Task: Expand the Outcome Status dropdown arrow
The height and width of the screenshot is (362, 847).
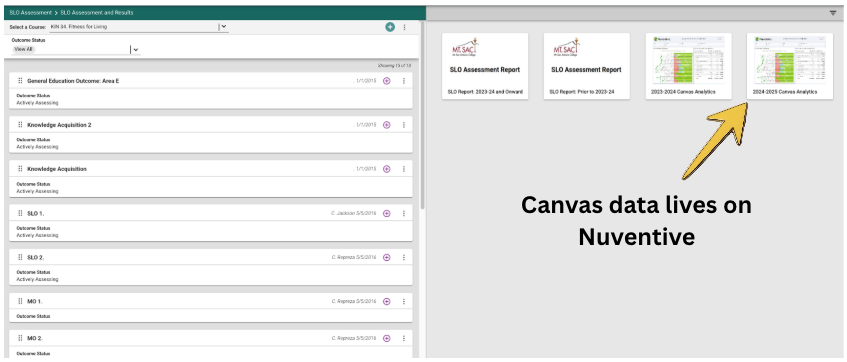Action: [136, 50]
